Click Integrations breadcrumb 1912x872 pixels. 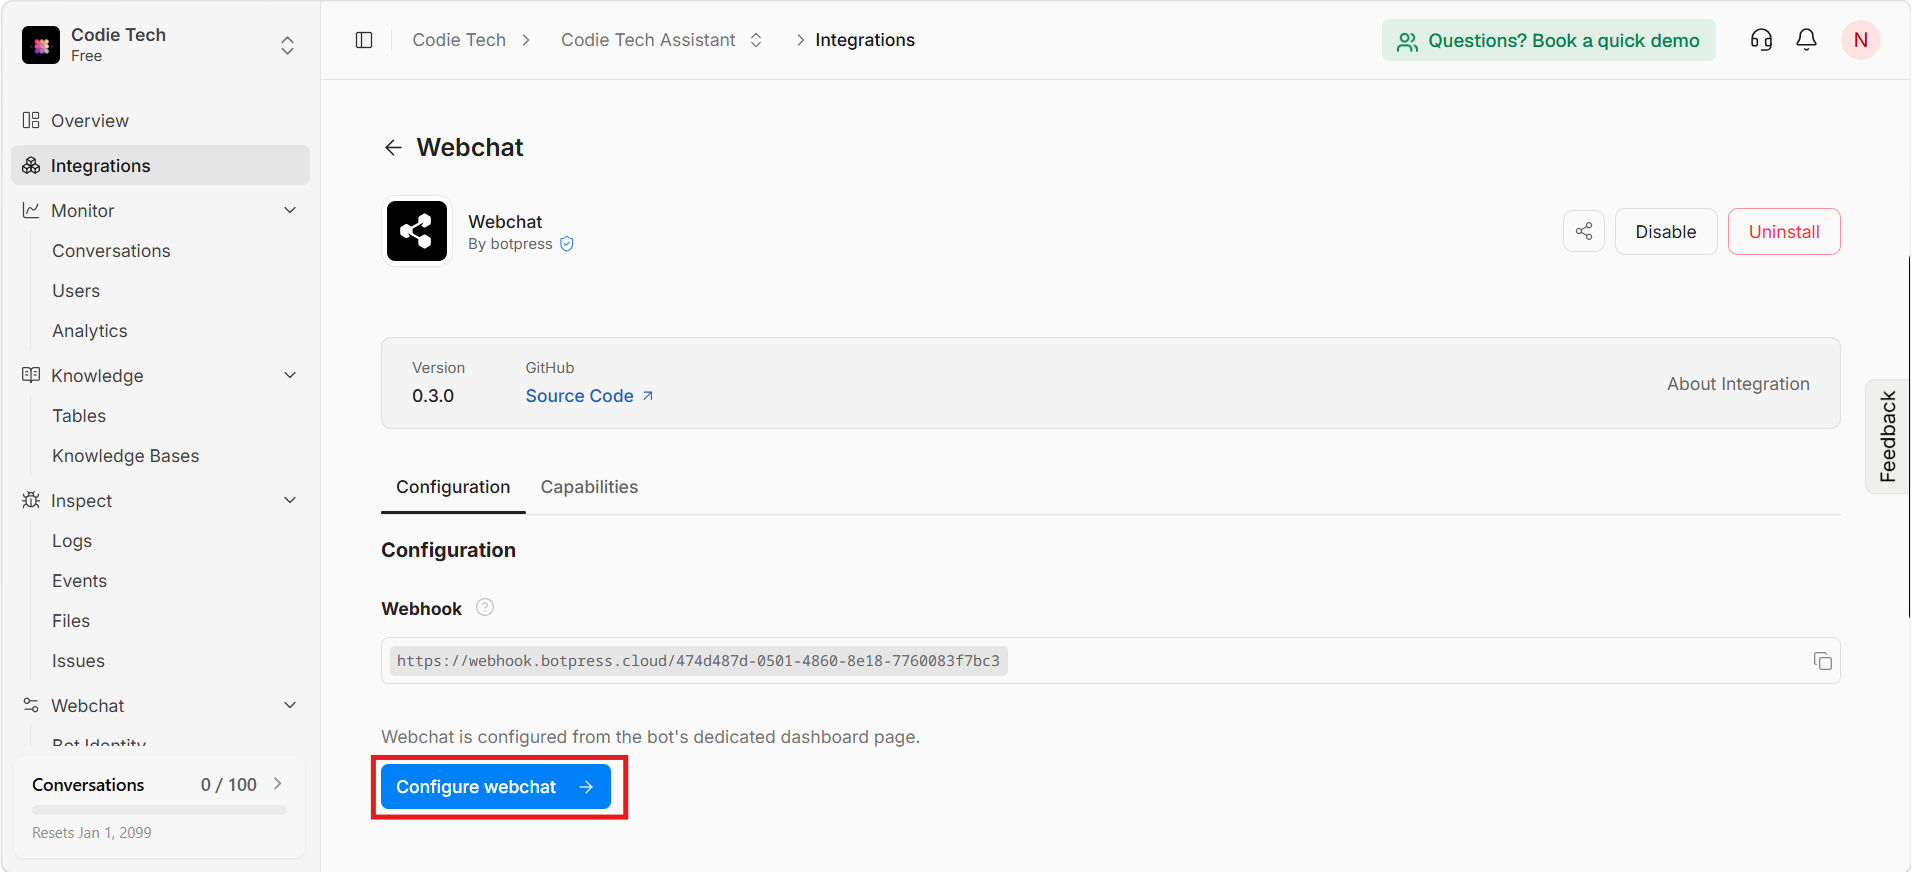[865, 40]
